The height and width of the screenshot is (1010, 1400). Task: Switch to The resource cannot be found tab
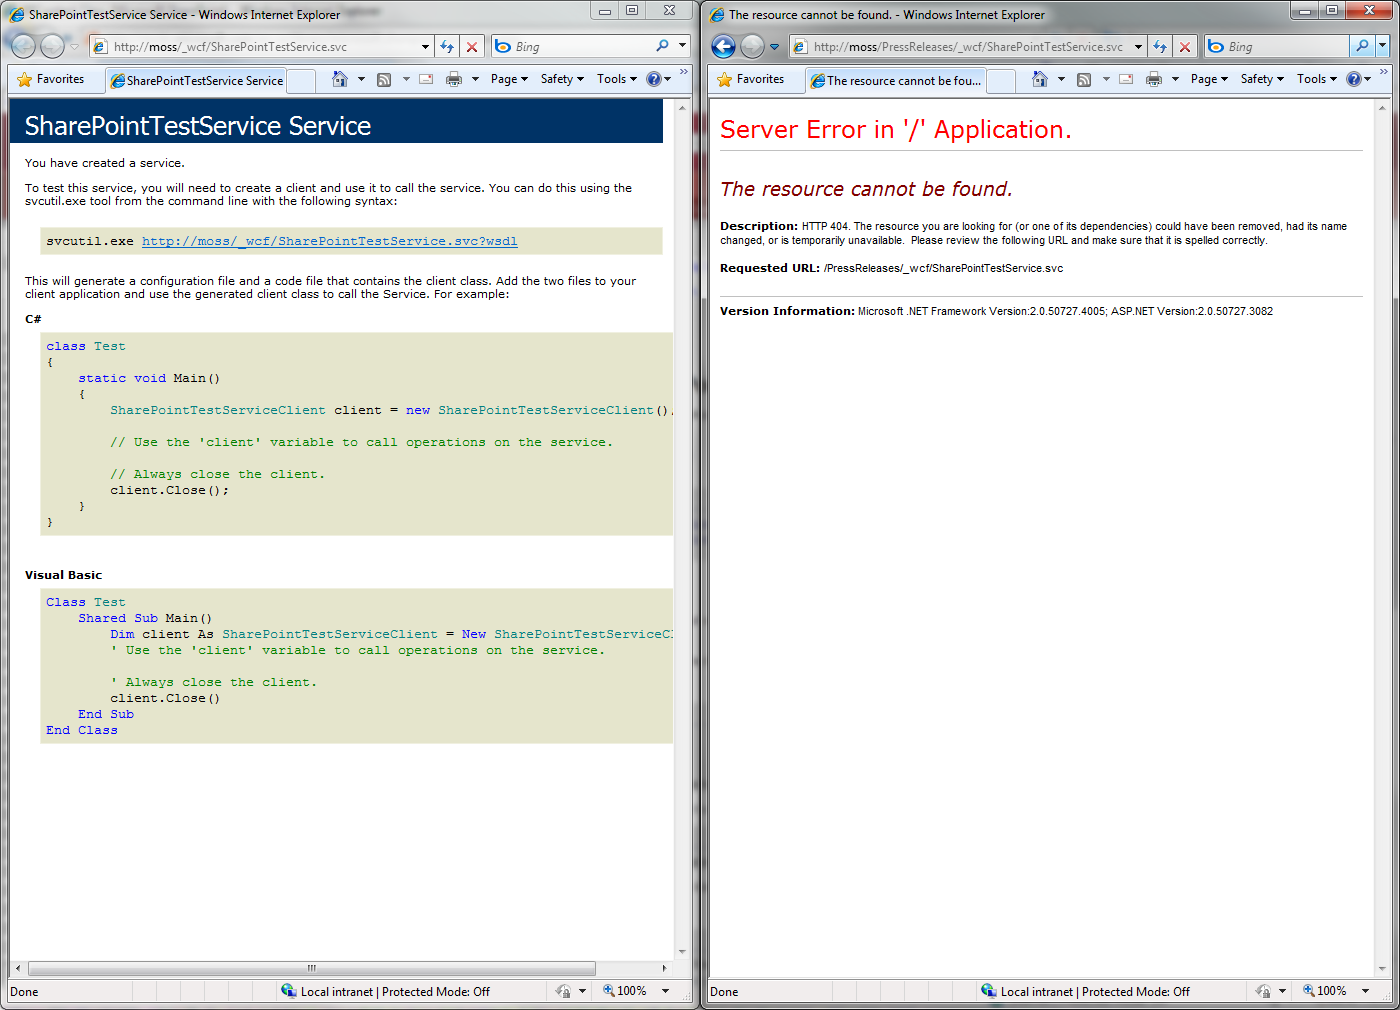click(896, 81)
